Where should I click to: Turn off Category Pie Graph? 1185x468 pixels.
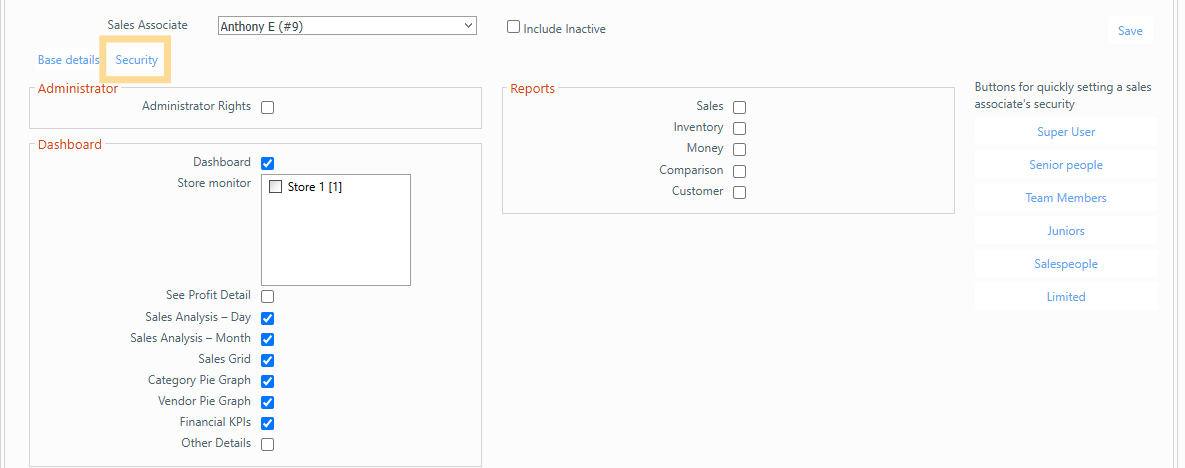pos(268,381)
